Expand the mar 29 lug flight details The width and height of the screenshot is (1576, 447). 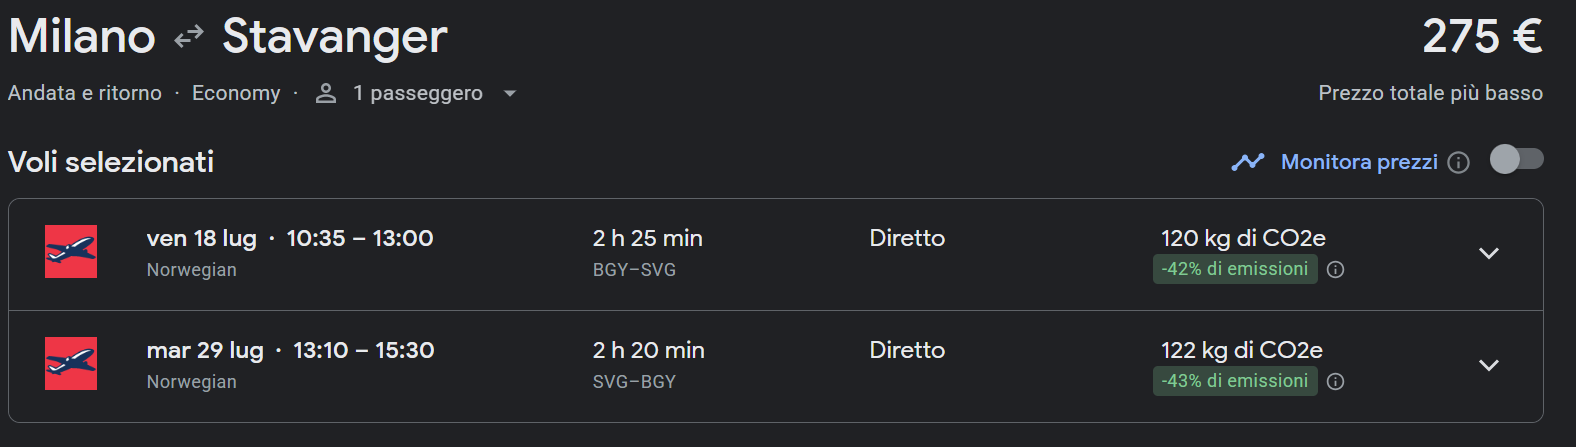point(1489,365)
